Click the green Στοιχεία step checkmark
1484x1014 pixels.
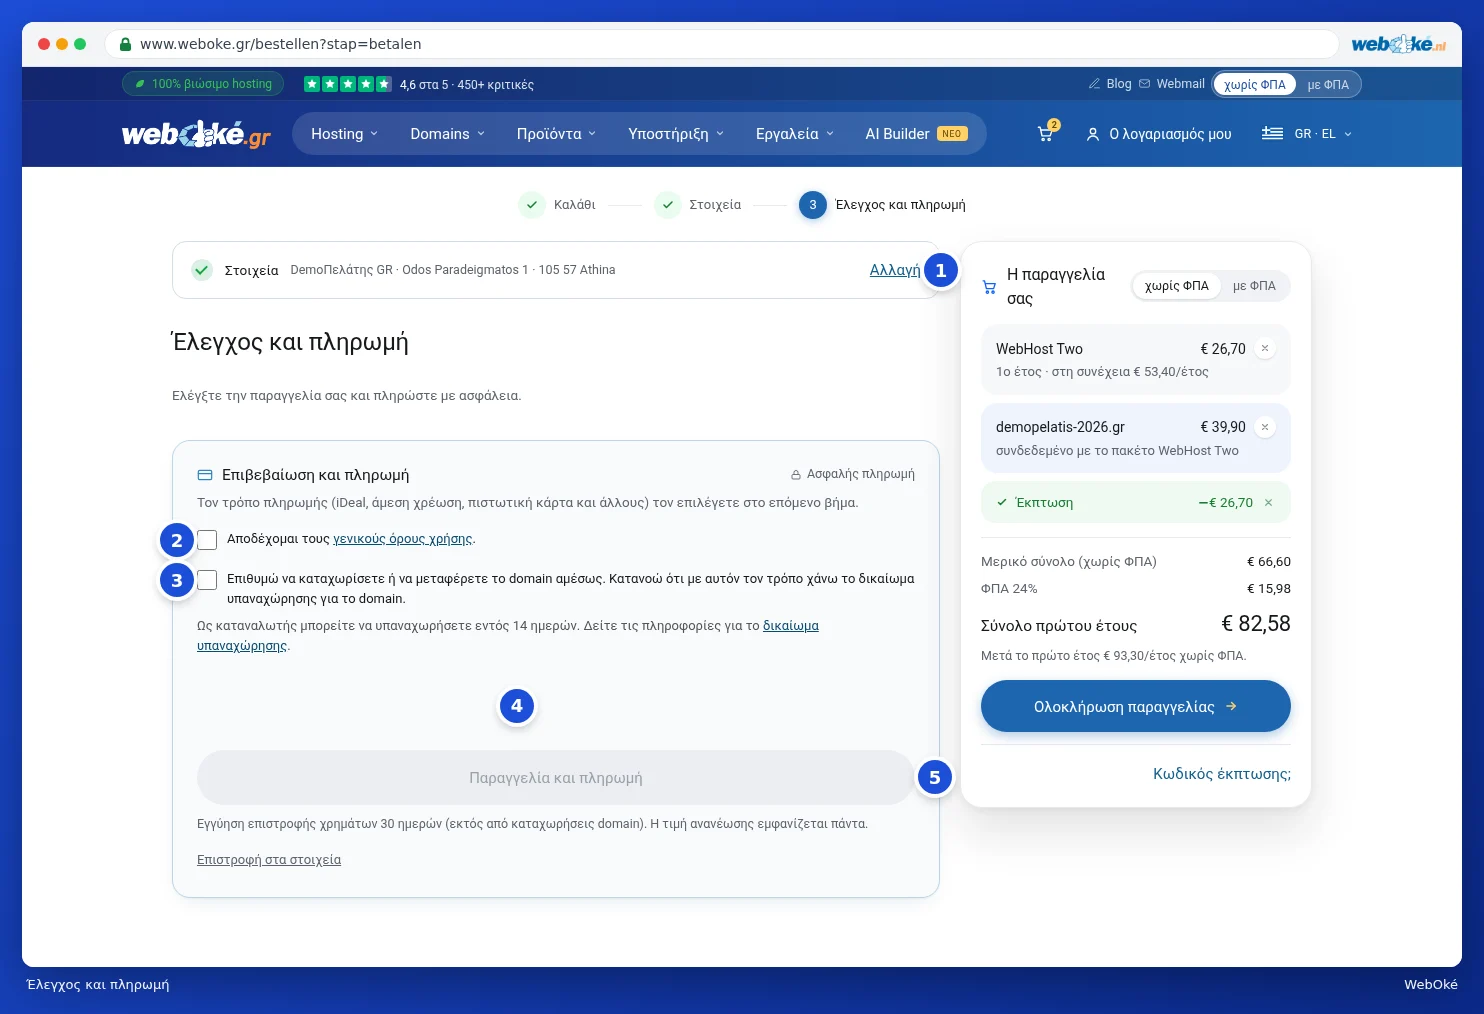667,205
